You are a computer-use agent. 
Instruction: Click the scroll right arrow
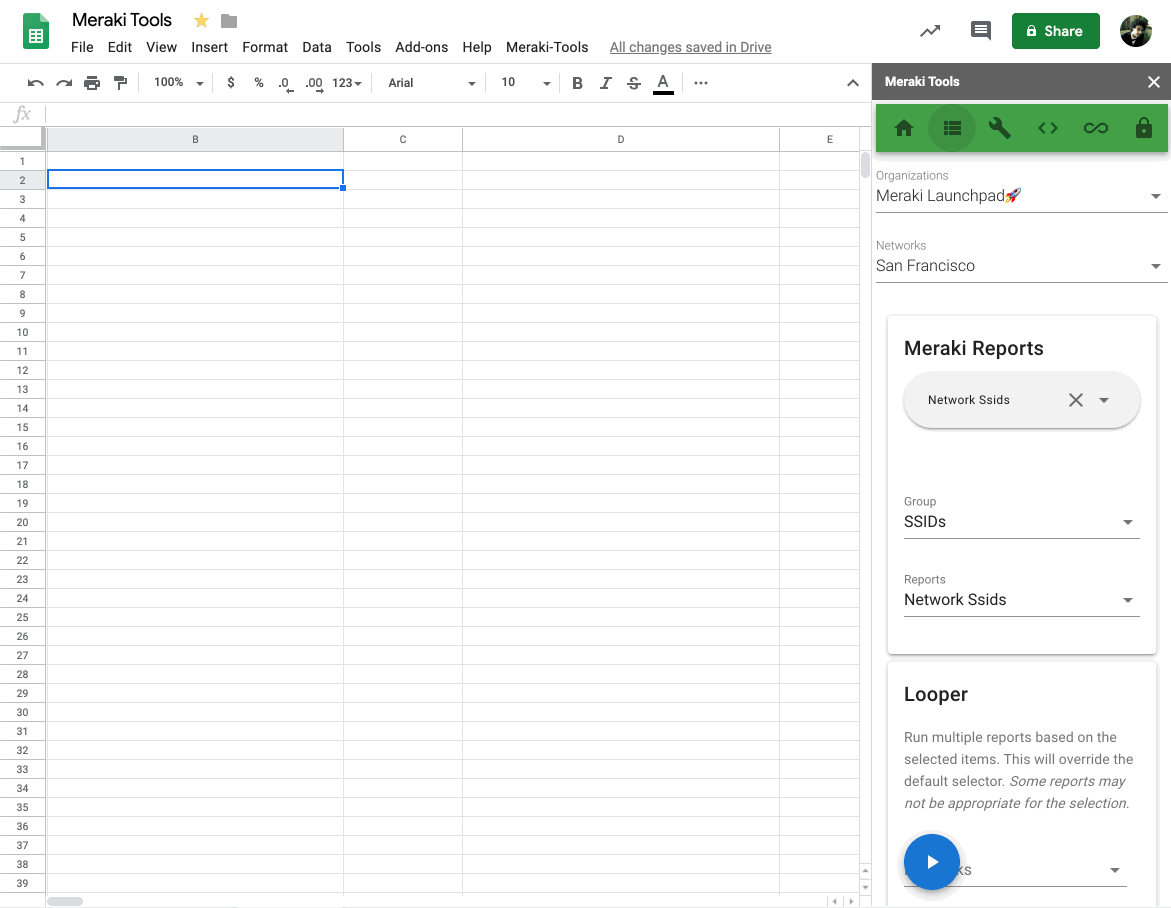[x=851, y=901]
